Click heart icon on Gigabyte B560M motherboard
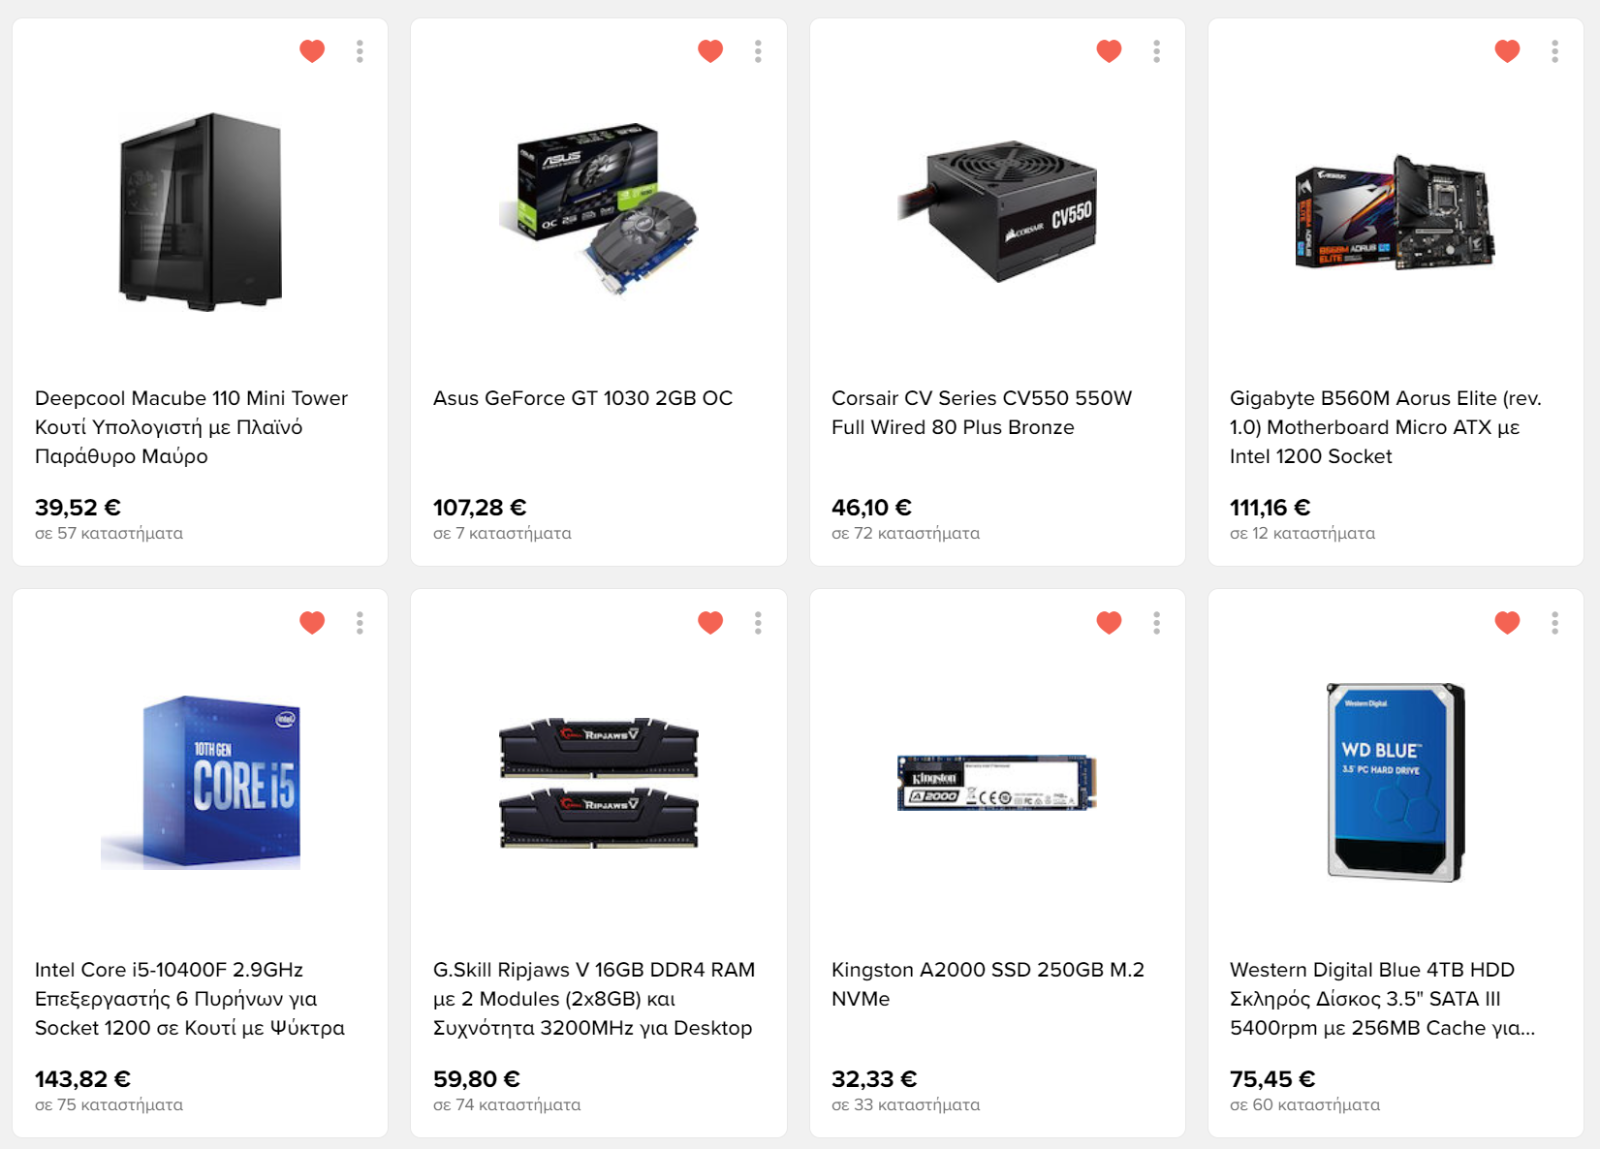1600x1149 pixels. (x=1507, y=51)
